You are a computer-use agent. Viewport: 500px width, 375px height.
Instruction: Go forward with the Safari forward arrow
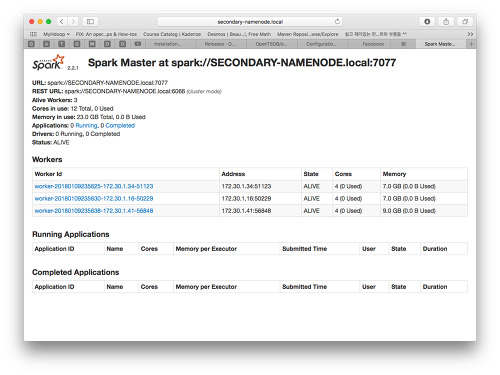tap(73, 22)
